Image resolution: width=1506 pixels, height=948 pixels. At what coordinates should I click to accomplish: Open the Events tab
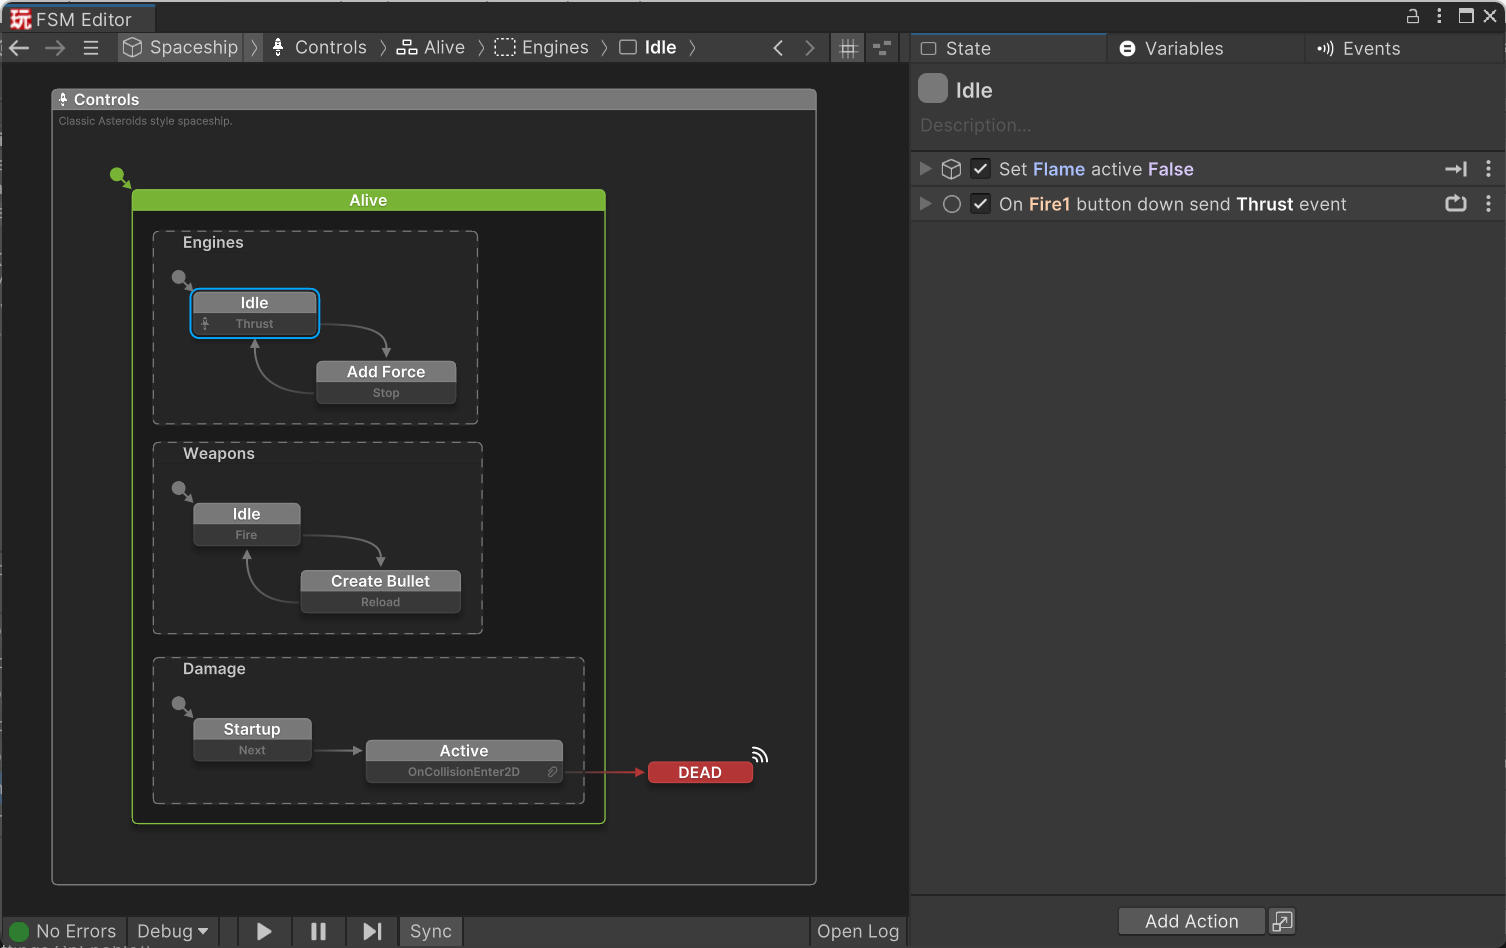(1369, 48)
